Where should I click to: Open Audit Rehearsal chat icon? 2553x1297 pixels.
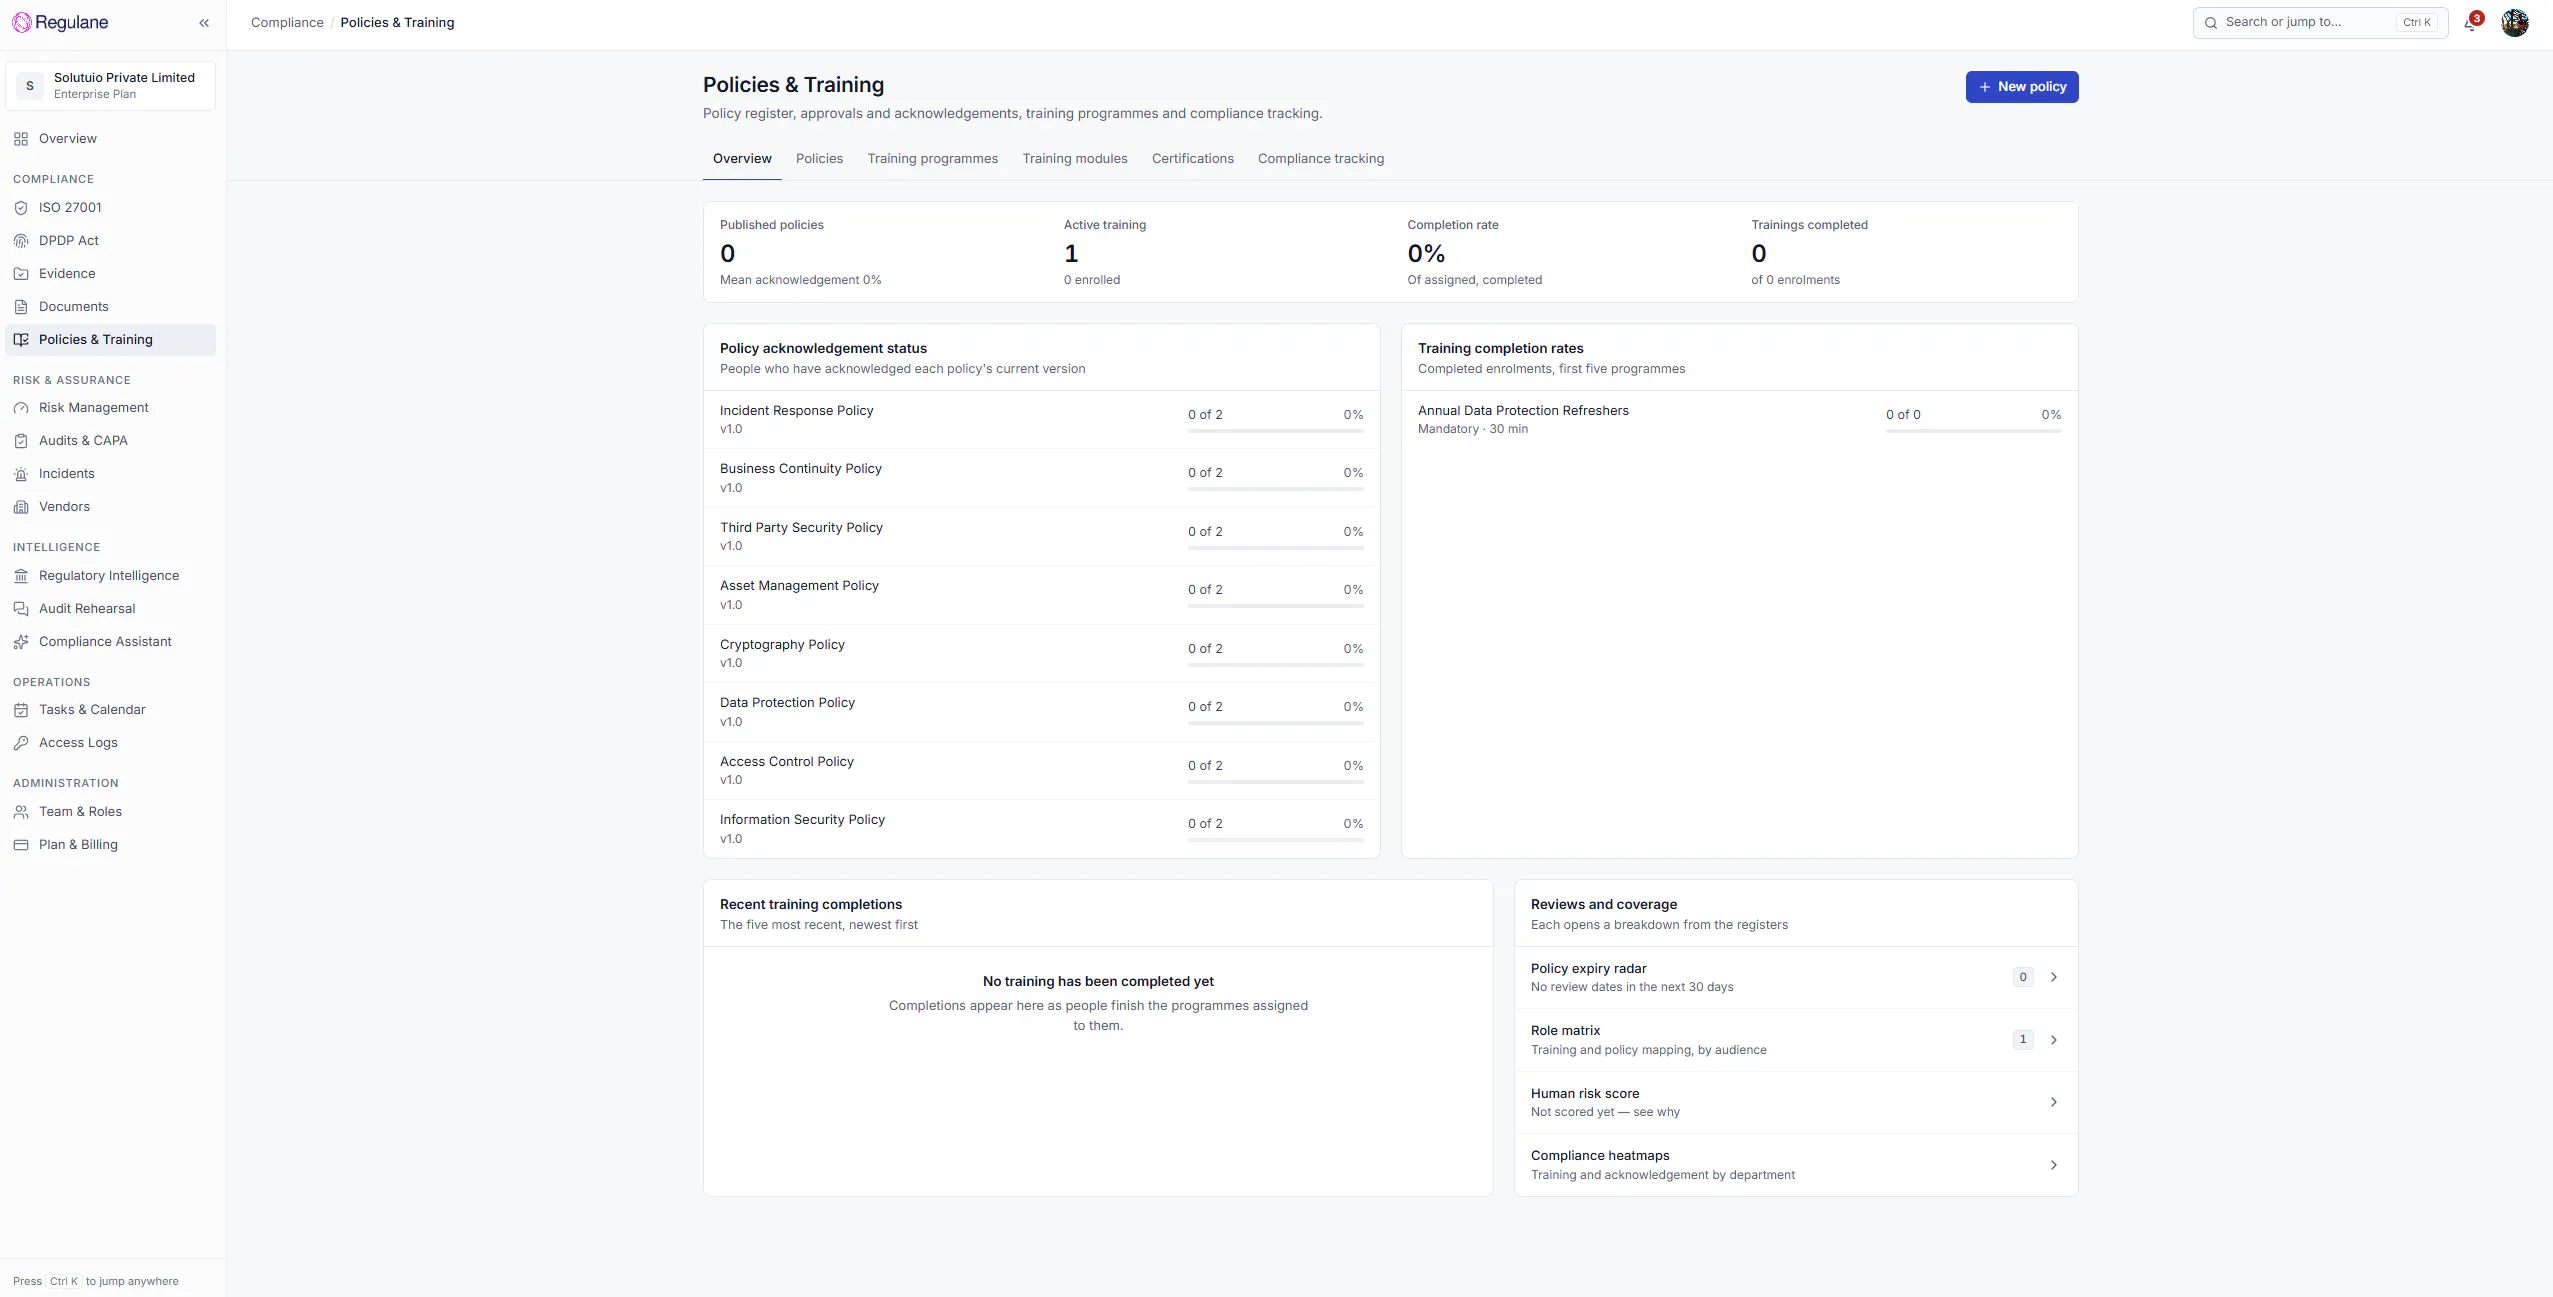coord(21,609)
